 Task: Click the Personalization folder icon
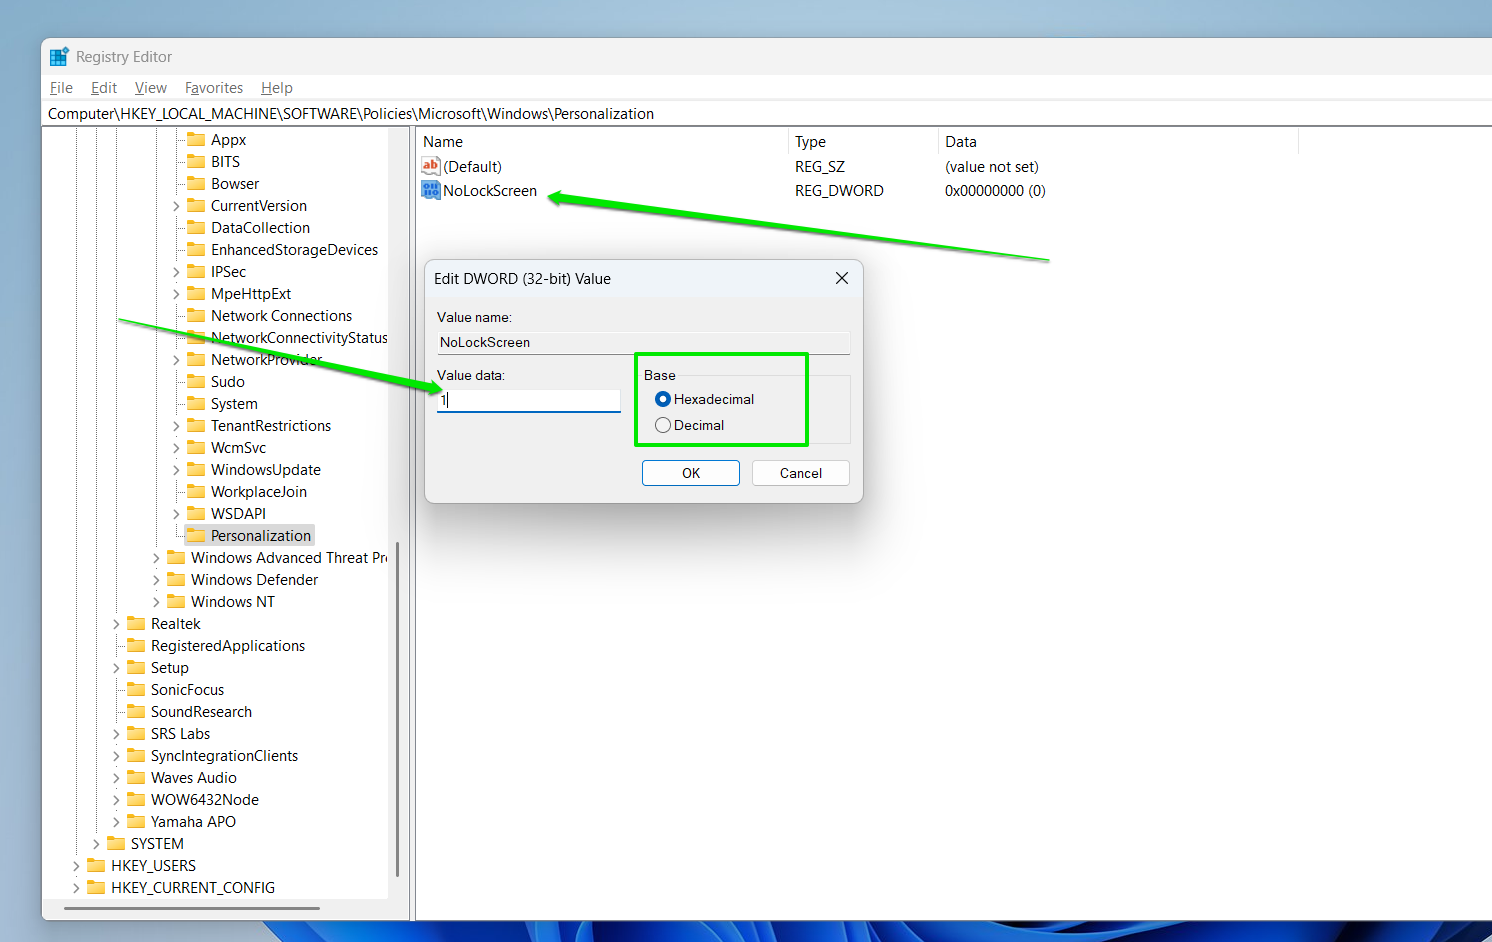(x=197, y=536)
